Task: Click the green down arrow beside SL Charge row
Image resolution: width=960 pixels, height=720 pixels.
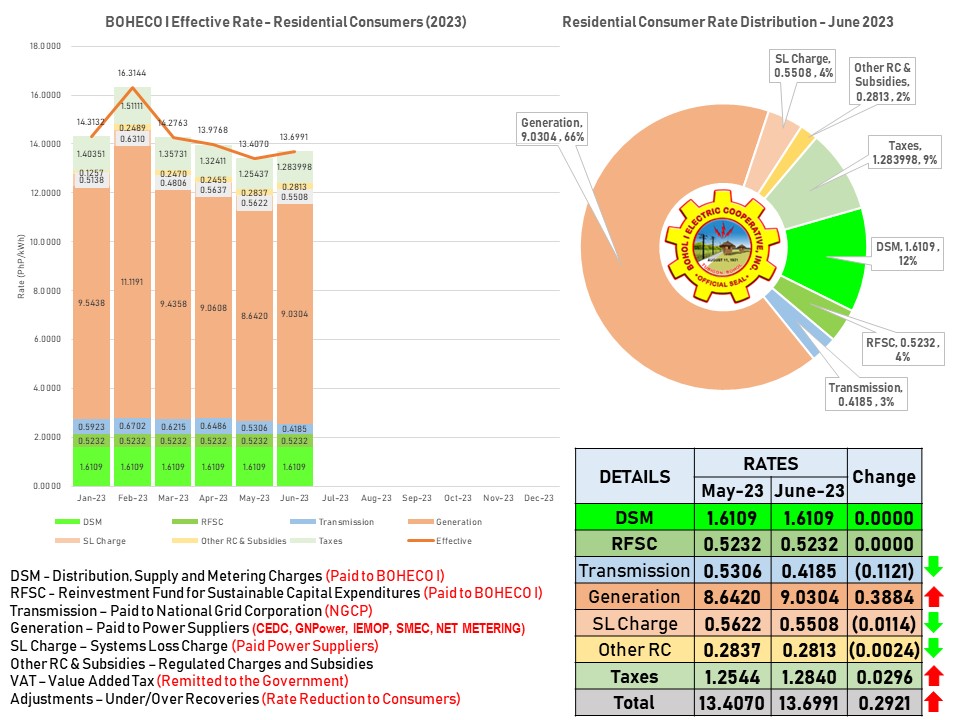Action: [x=934, y=622]
